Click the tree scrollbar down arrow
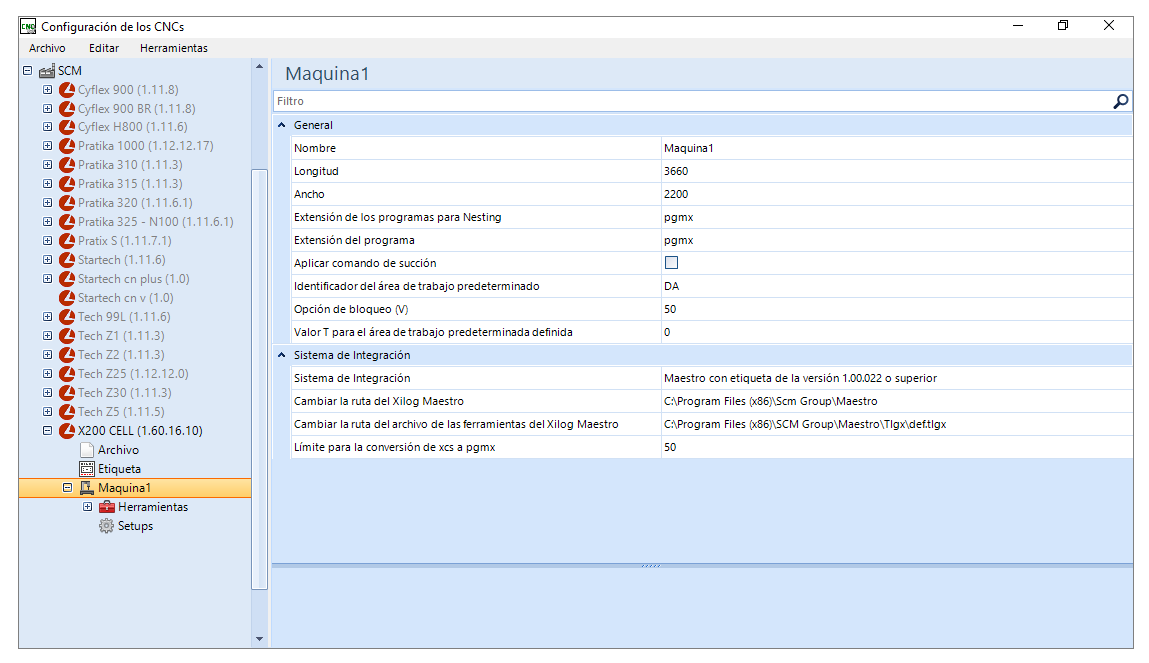1149x663 pixels. (259, 639)
